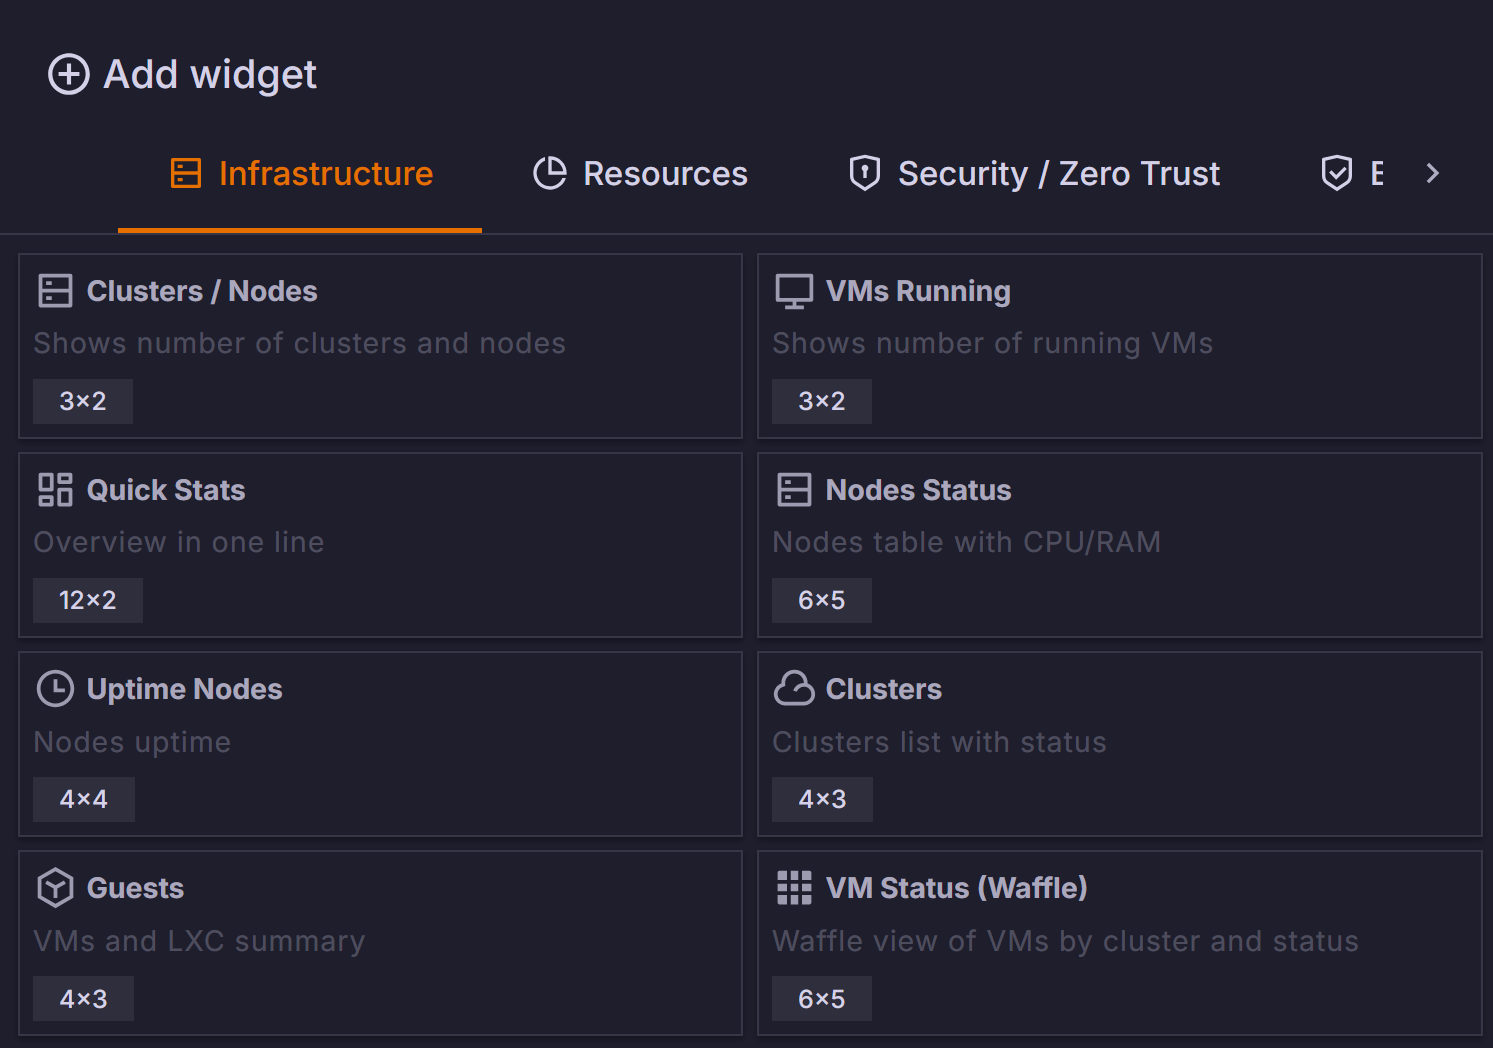The image size is (1493, 1048).
Task: Click the cube icon on Guests widget
Action: pos(55,887)
